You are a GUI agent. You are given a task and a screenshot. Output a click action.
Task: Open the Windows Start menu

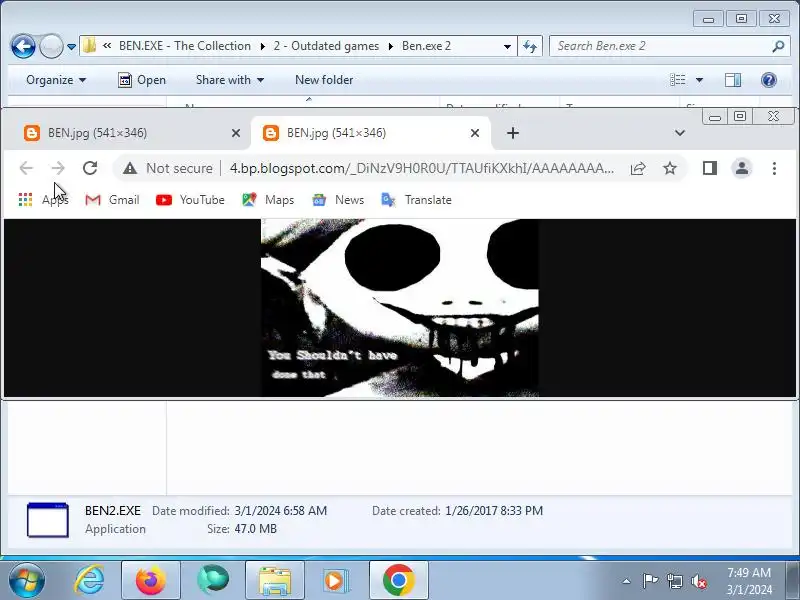tap(27, 580)
